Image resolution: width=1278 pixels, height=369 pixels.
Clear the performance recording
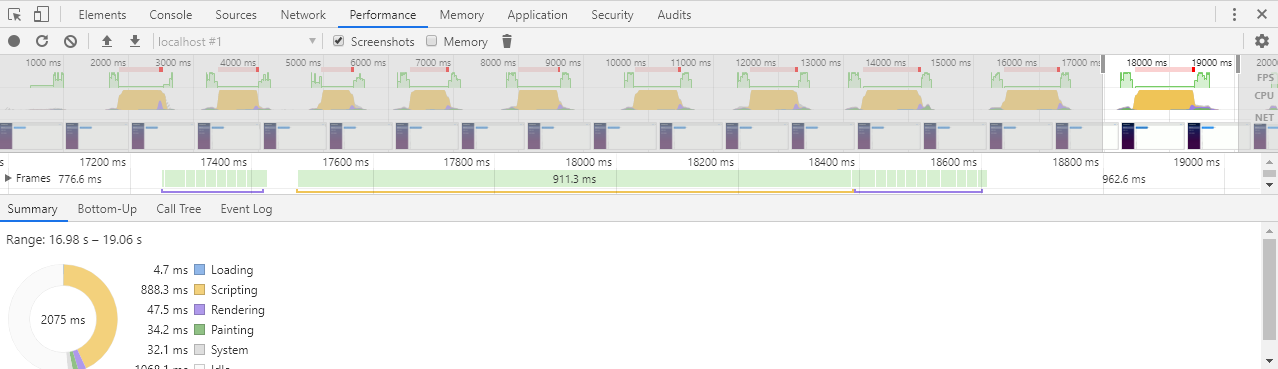point(70,41)
